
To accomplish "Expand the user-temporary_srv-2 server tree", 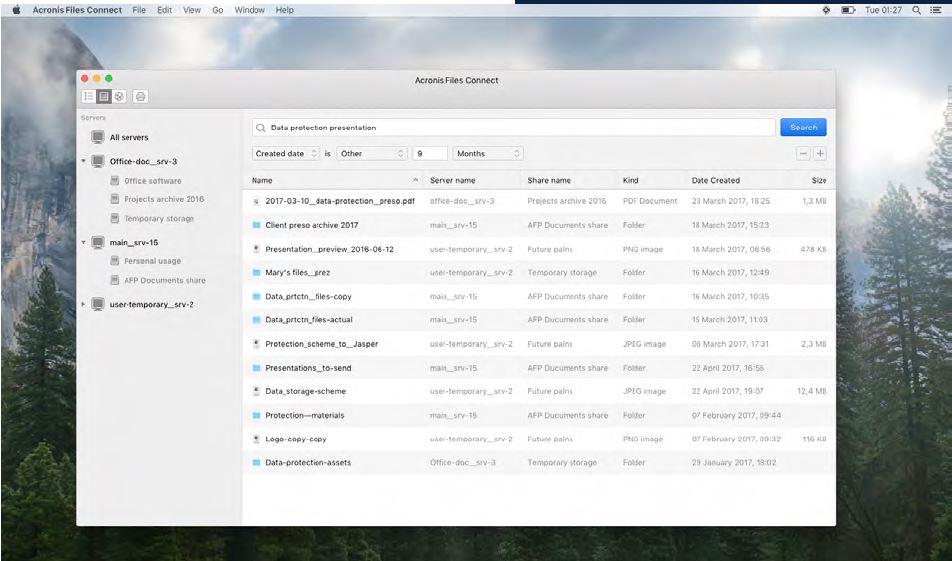I will point(83,304).
